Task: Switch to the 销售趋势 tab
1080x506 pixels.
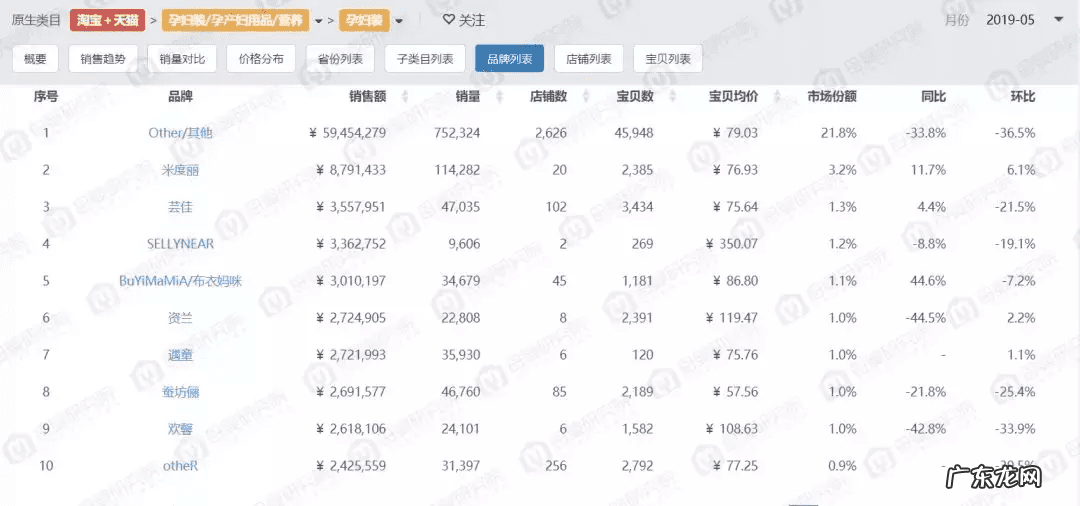Action: click(x=104, y=59)
